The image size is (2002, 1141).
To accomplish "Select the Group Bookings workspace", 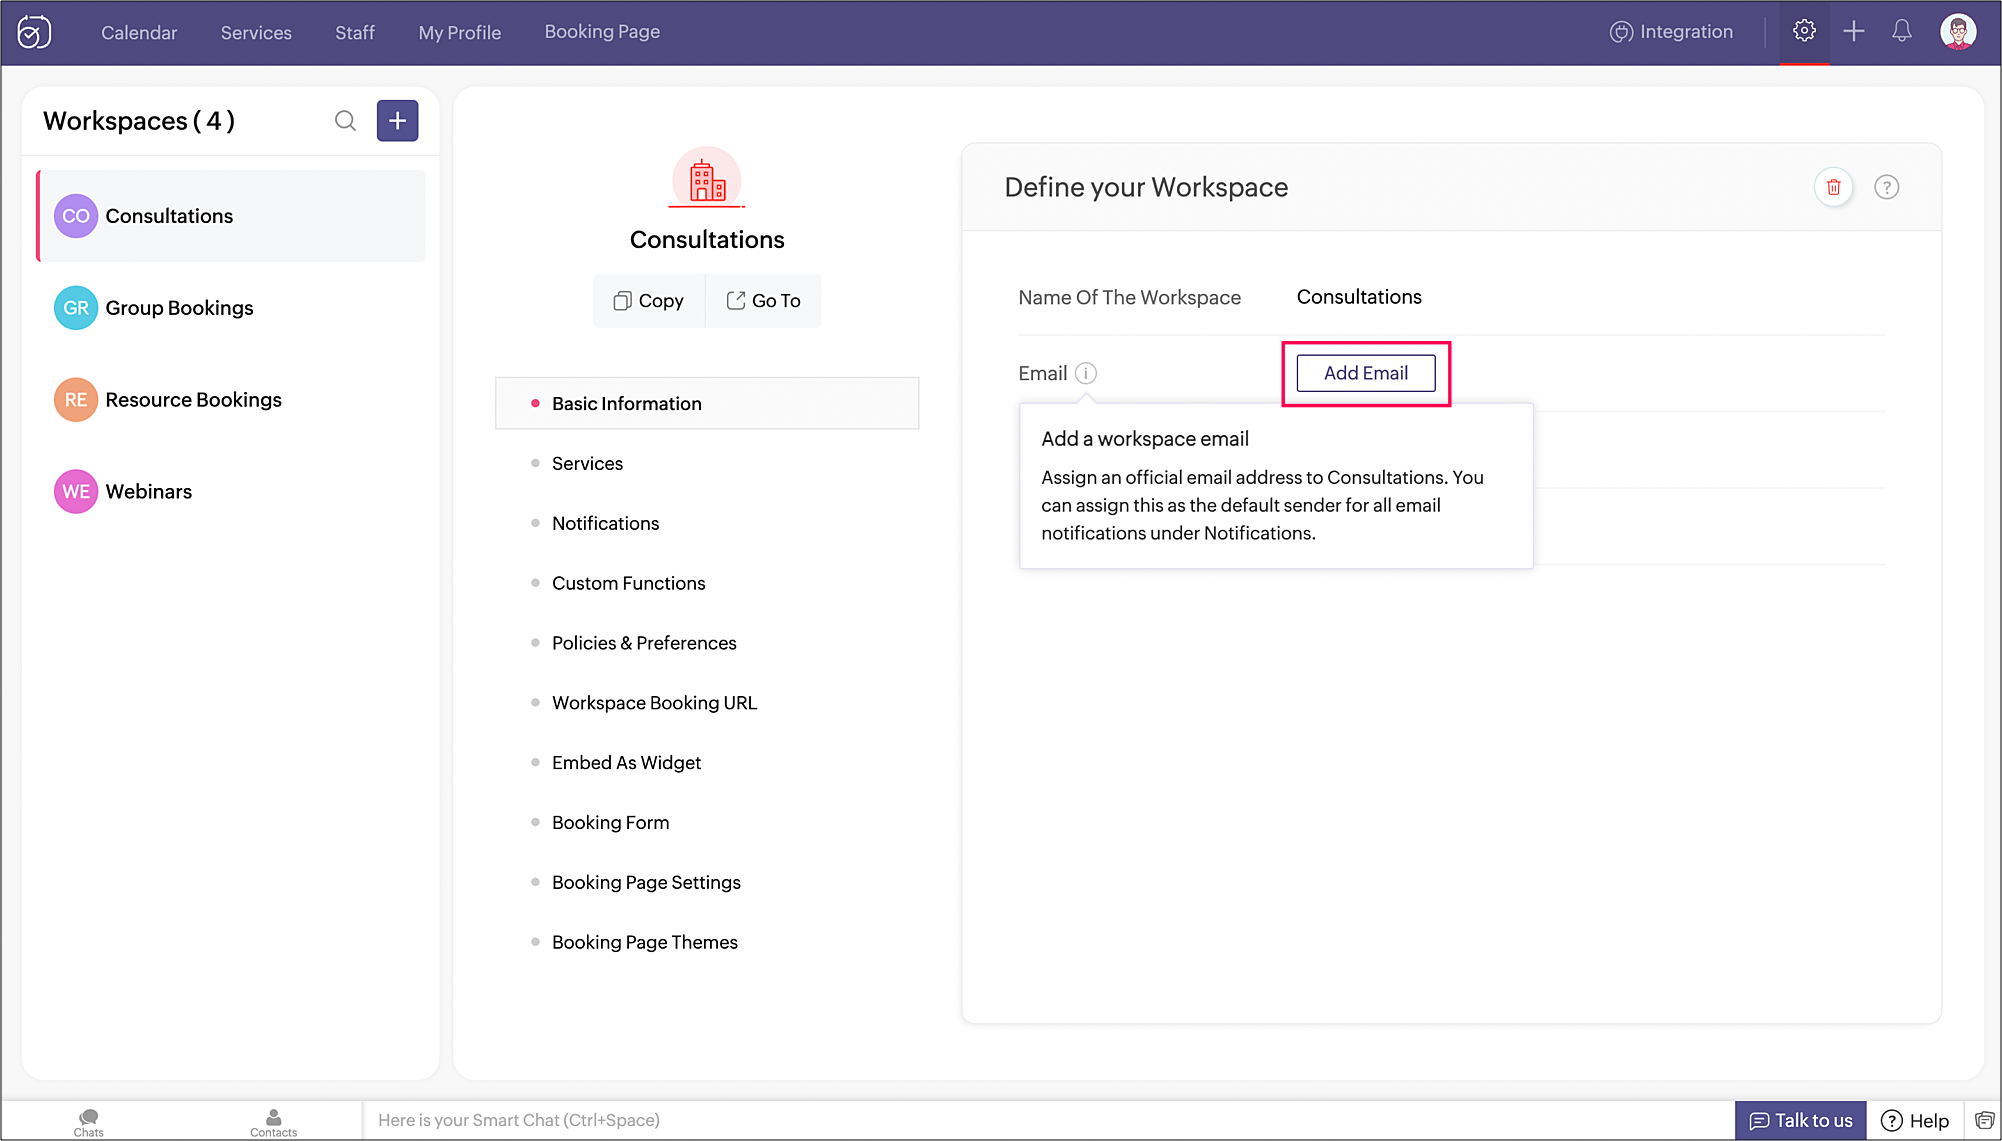I will tap(231, 308).
